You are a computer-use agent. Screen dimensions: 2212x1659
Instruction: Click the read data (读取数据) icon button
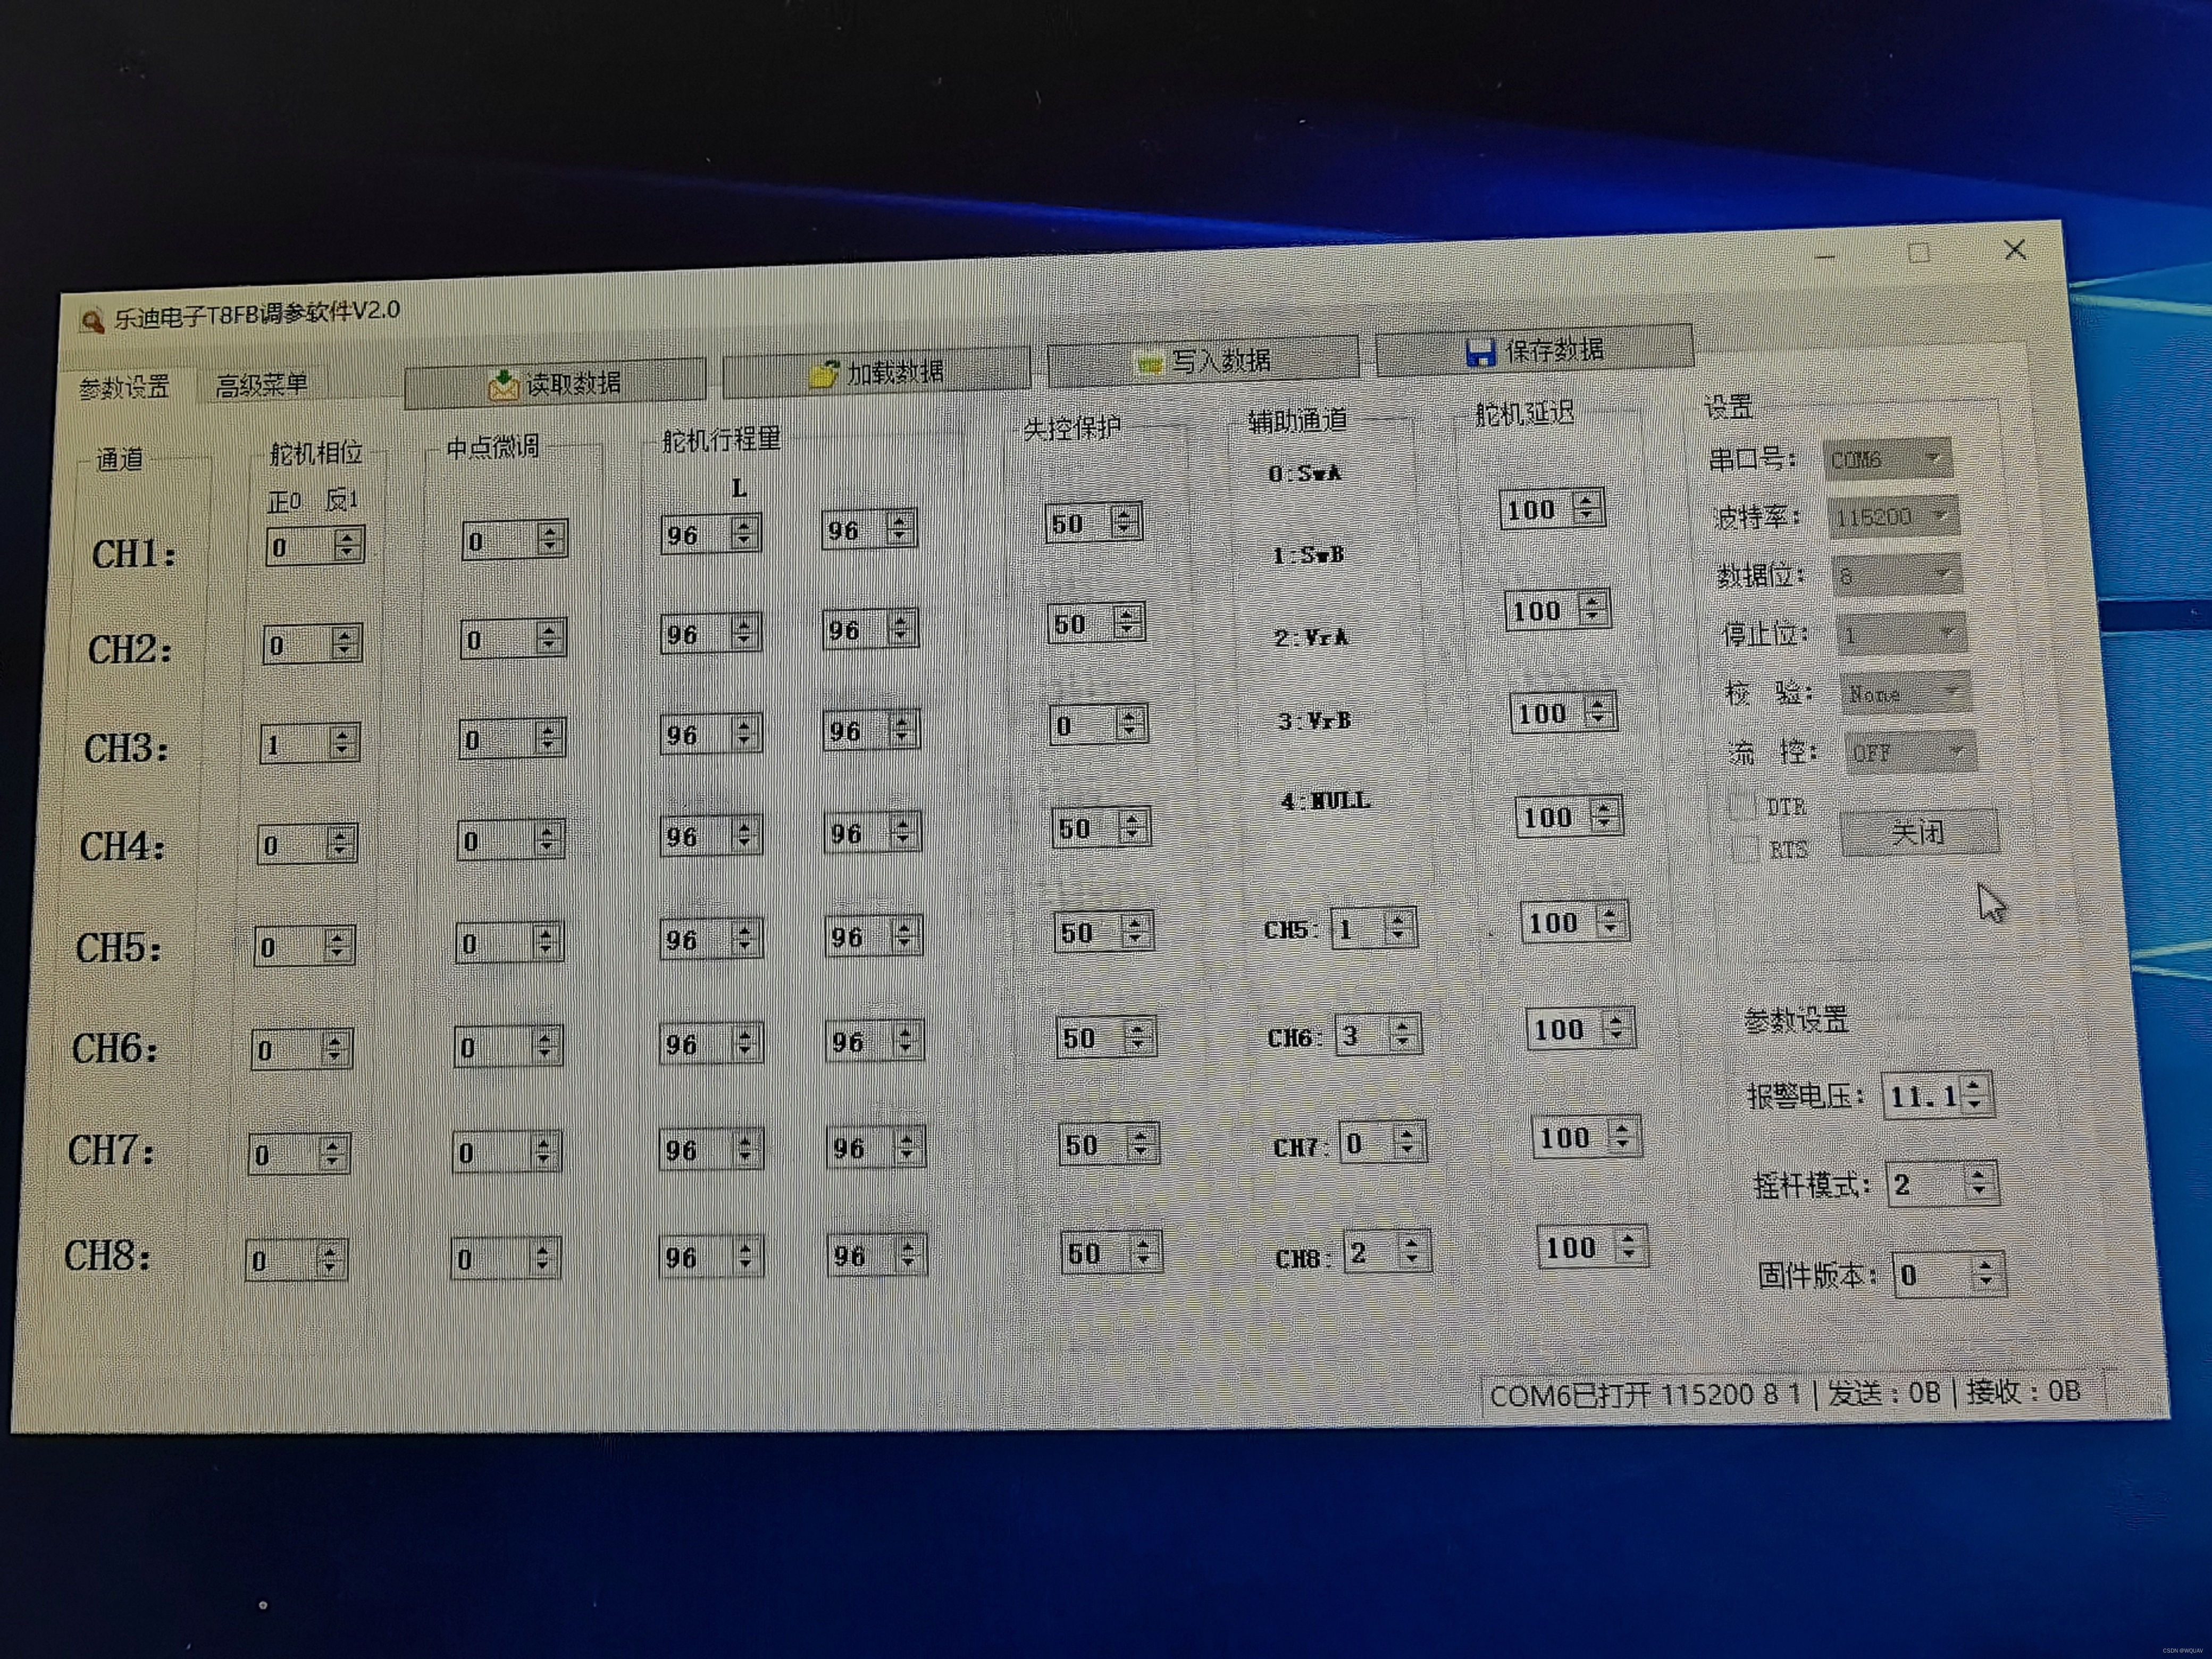coord(503,385)
